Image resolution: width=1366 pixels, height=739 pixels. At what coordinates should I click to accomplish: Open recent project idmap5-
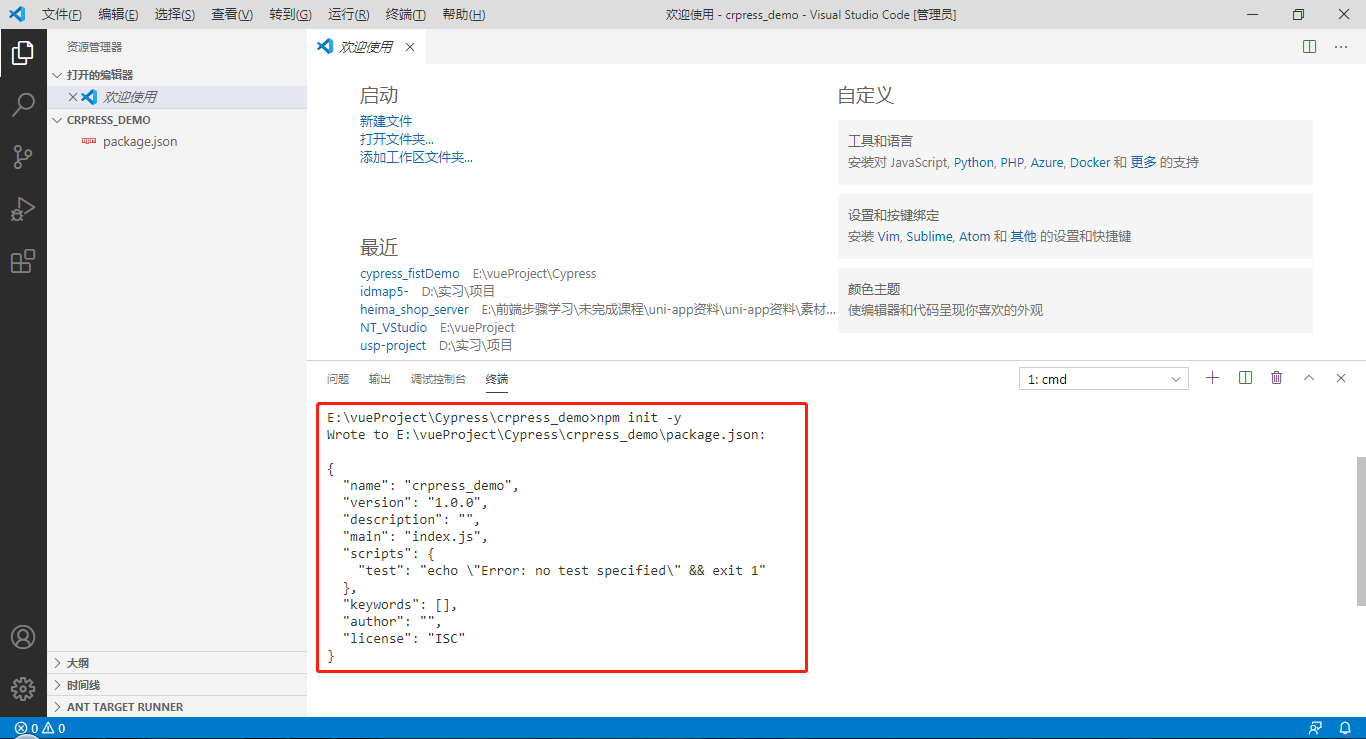tap(384, 291)
